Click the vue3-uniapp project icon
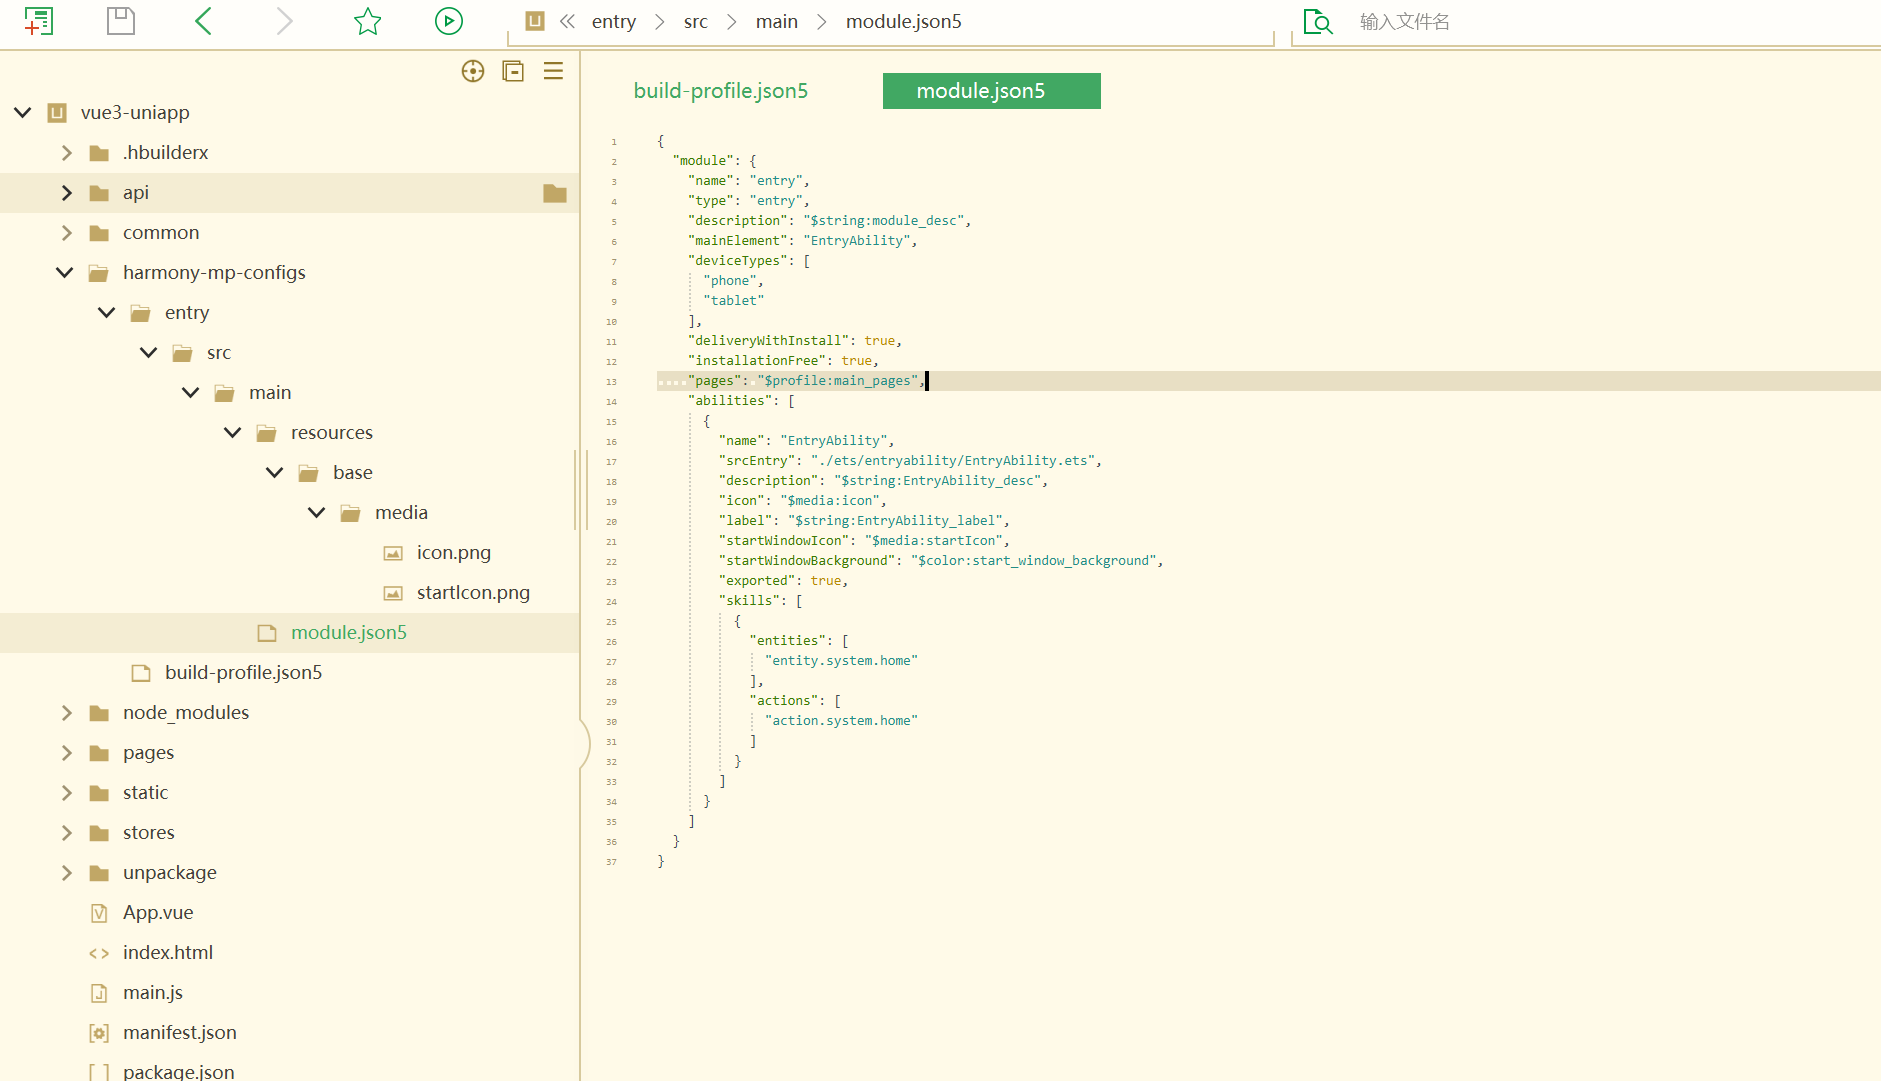 click(x=57, y=112)
